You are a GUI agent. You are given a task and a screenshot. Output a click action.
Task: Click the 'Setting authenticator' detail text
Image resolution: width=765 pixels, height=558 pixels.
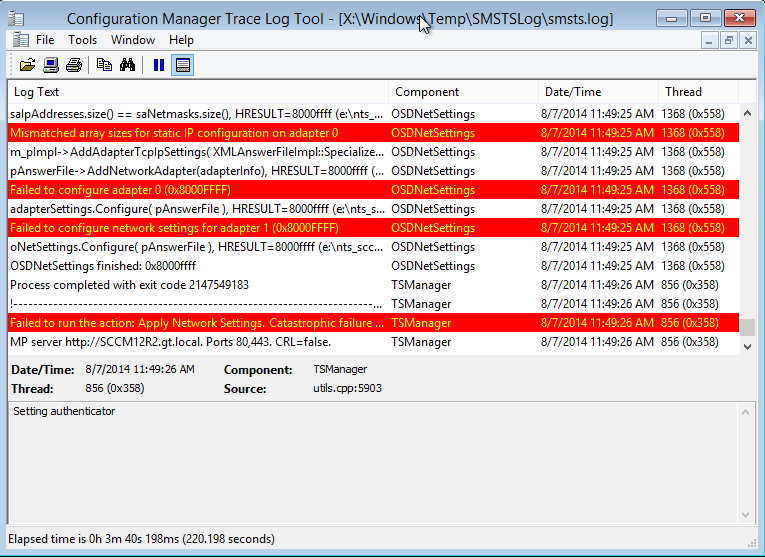[64, 411]
